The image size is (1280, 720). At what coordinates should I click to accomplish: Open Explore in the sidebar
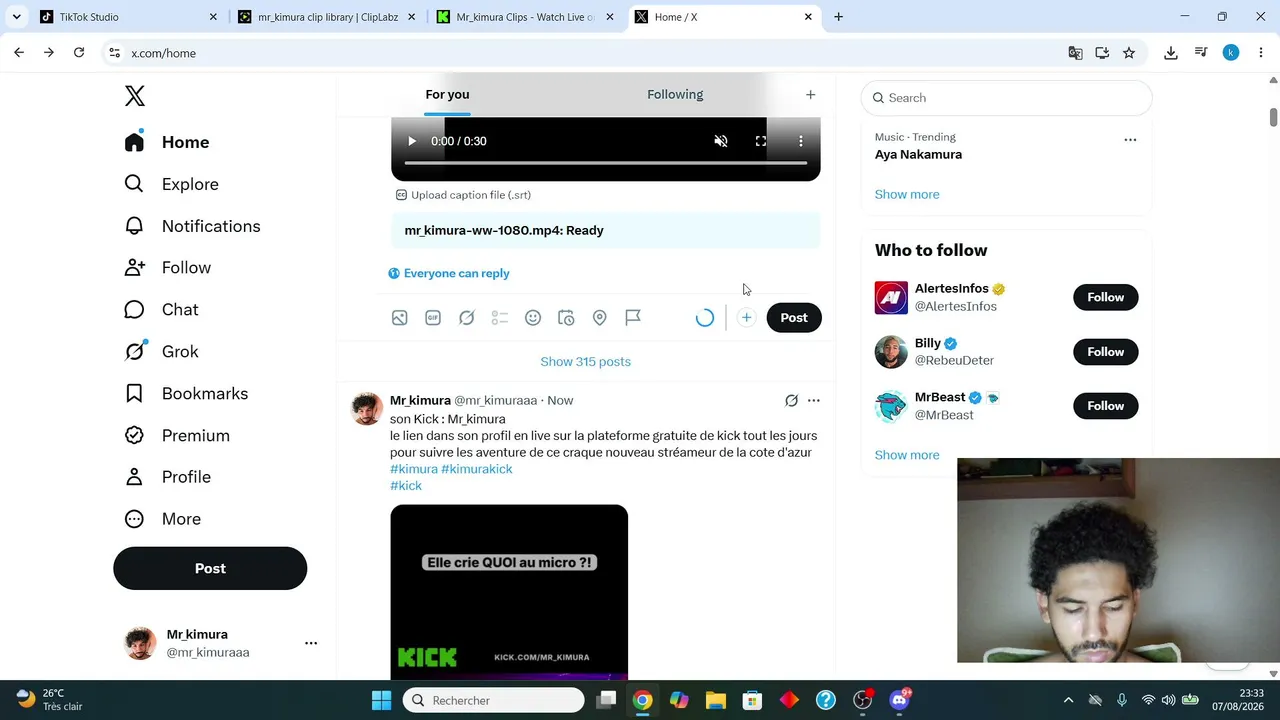coord(171,184)
